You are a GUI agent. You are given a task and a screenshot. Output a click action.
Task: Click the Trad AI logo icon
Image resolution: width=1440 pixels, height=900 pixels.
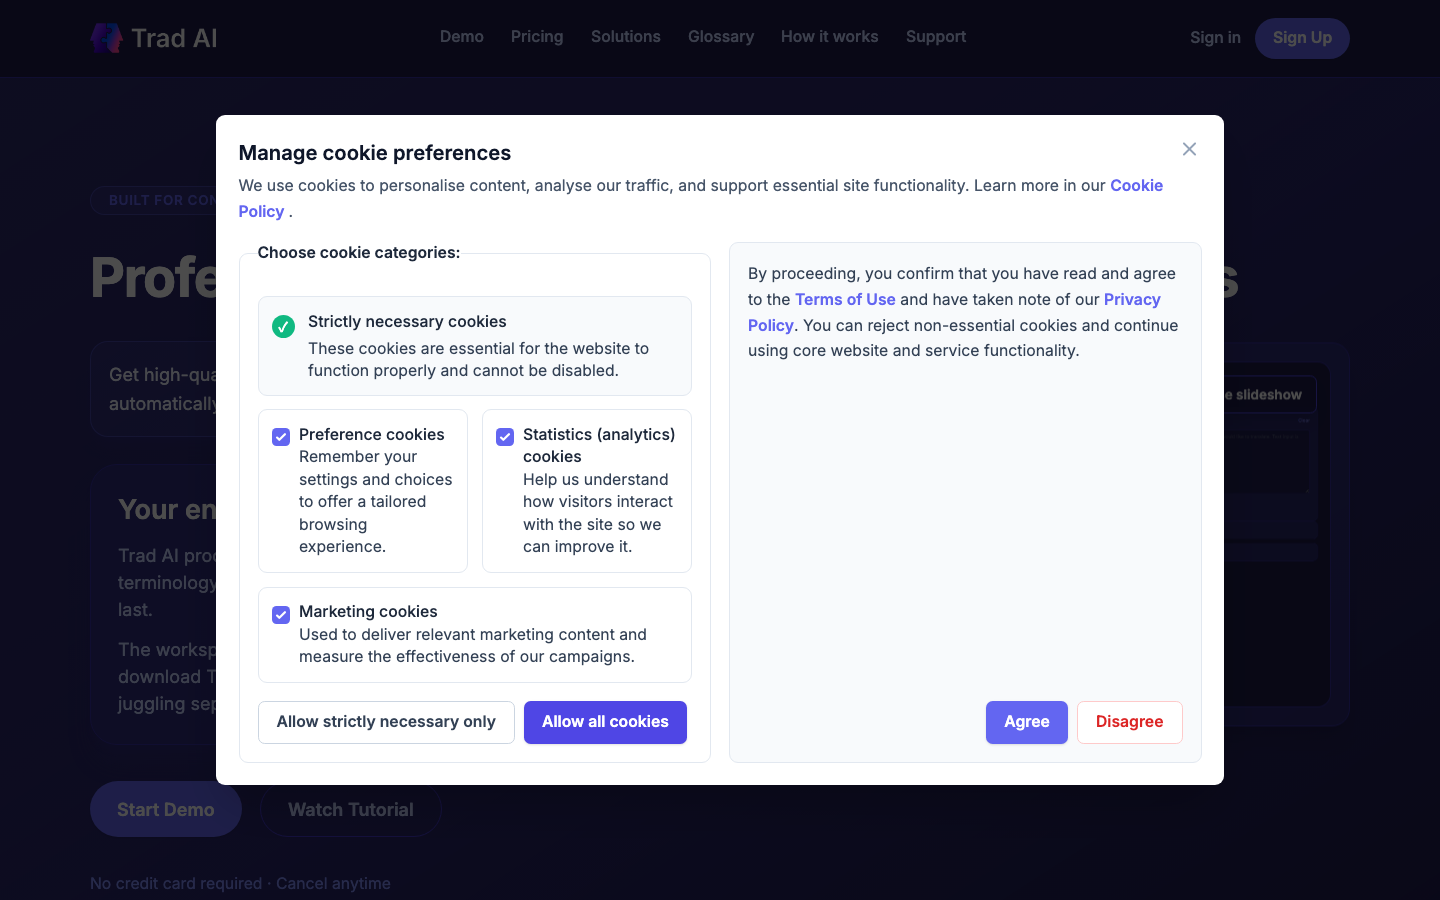coord(107,38)
